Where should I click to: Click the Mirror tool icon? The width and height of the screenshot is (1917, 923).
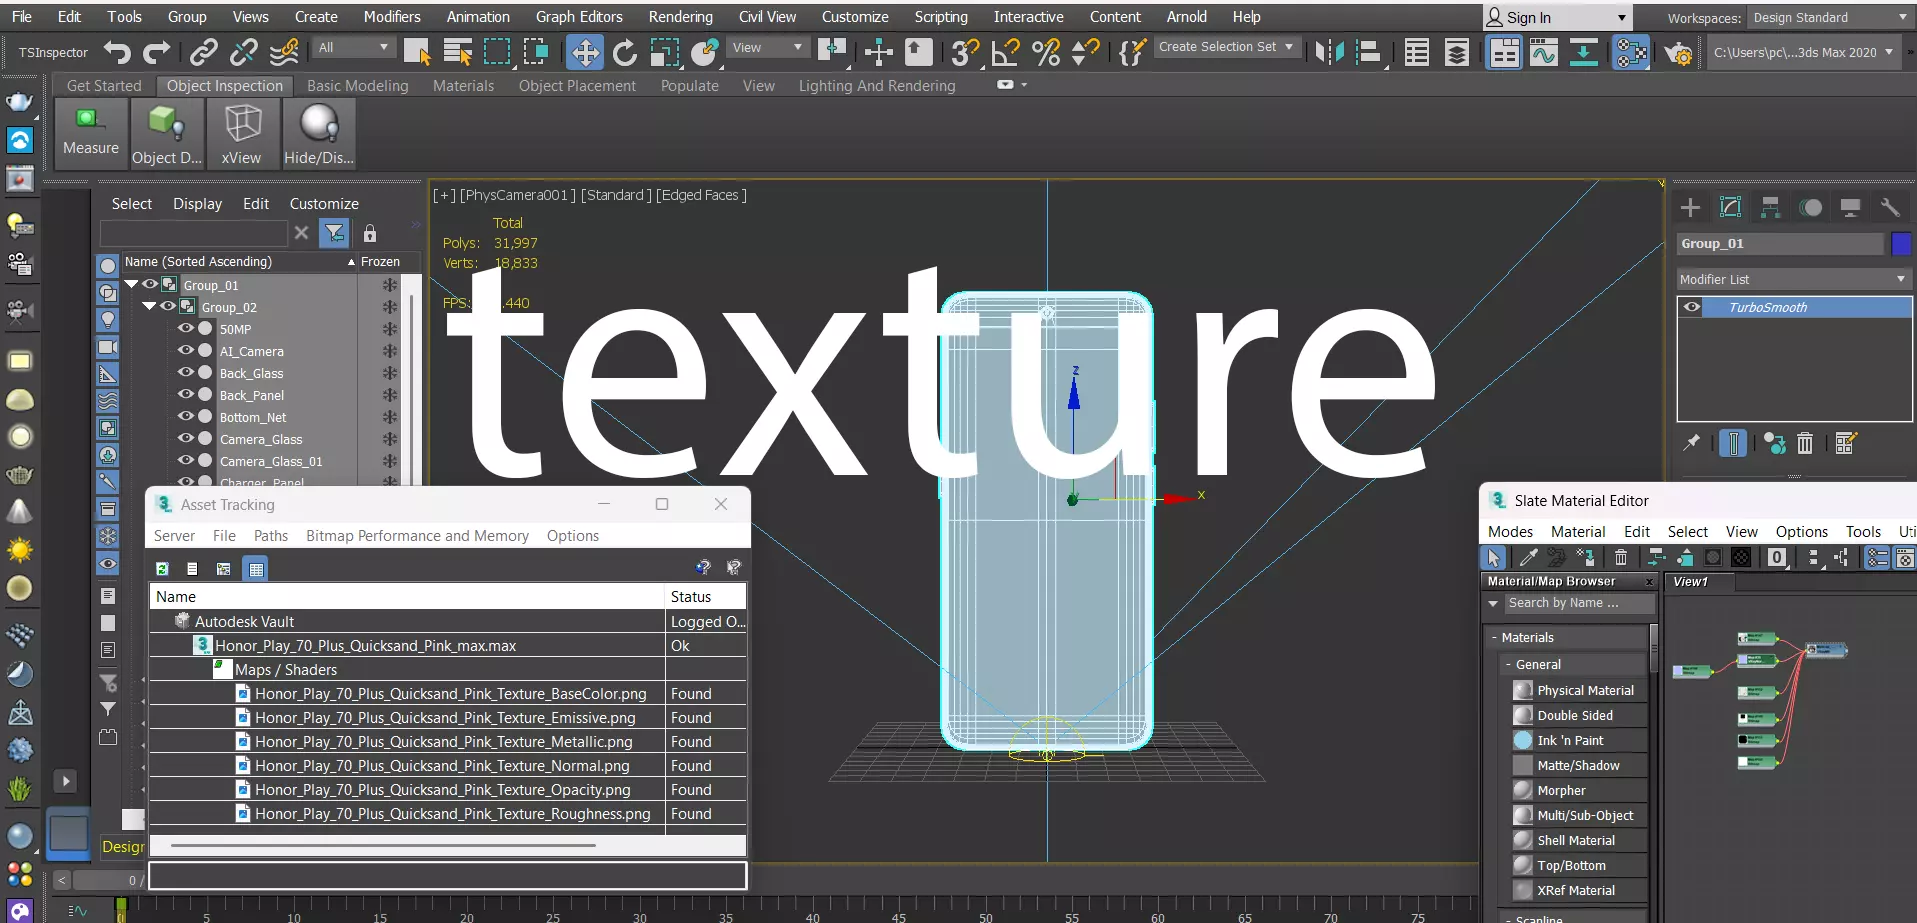click(1329, 52)
